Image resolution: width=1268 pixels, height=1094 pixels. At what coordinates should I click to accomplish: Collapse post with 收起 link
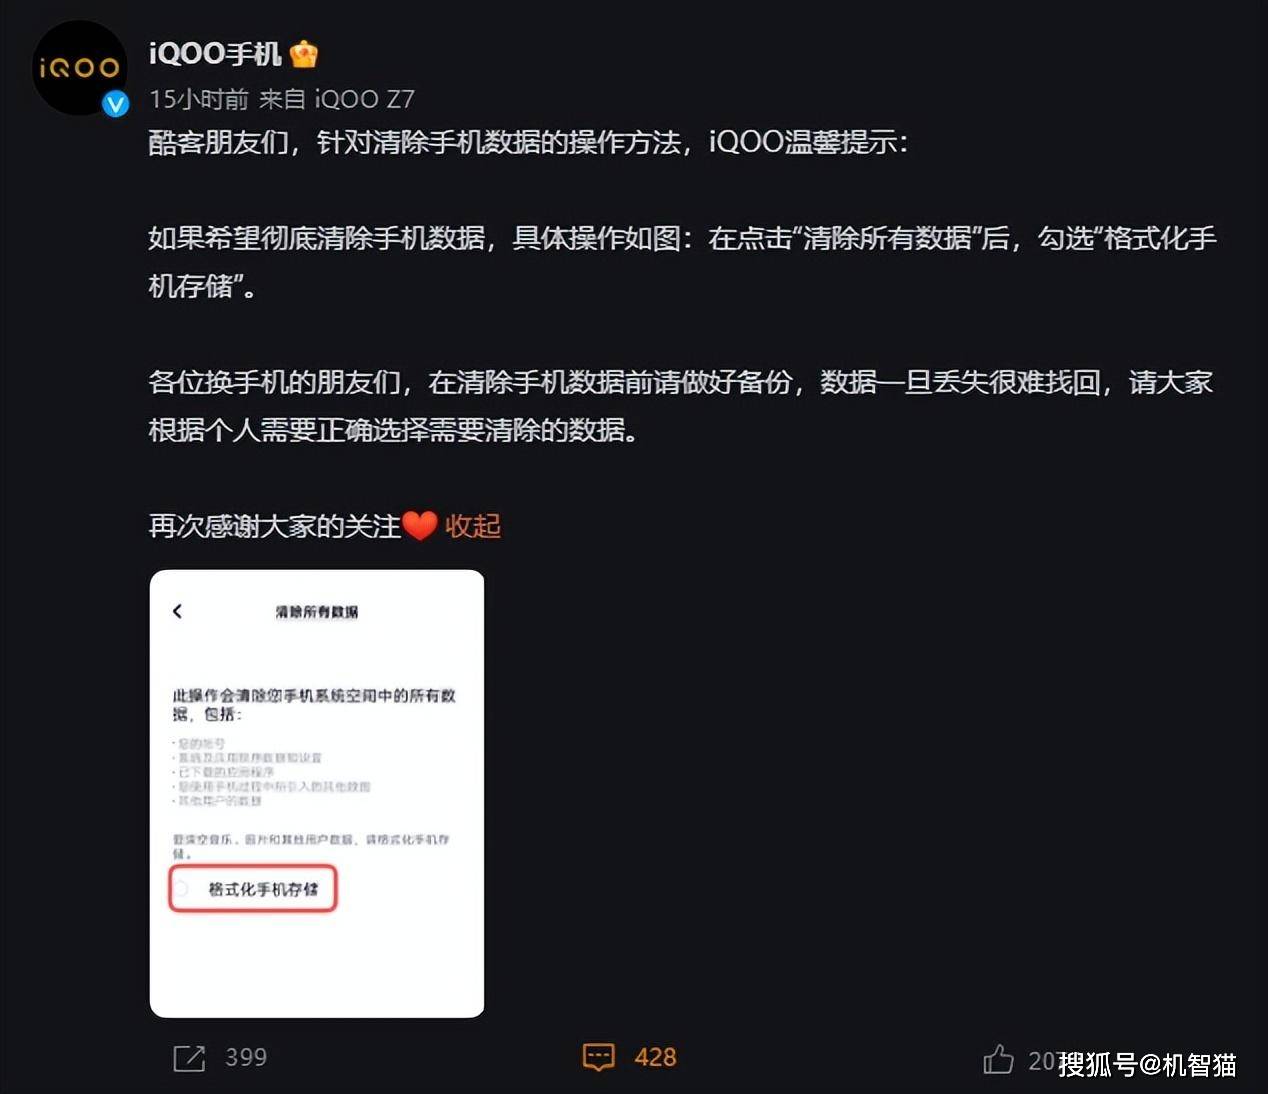click(x=473, y=526)
